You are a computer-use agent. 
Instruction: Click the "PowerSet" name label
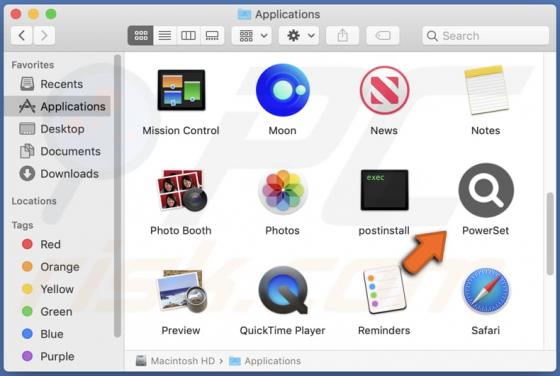coord(486,230)
